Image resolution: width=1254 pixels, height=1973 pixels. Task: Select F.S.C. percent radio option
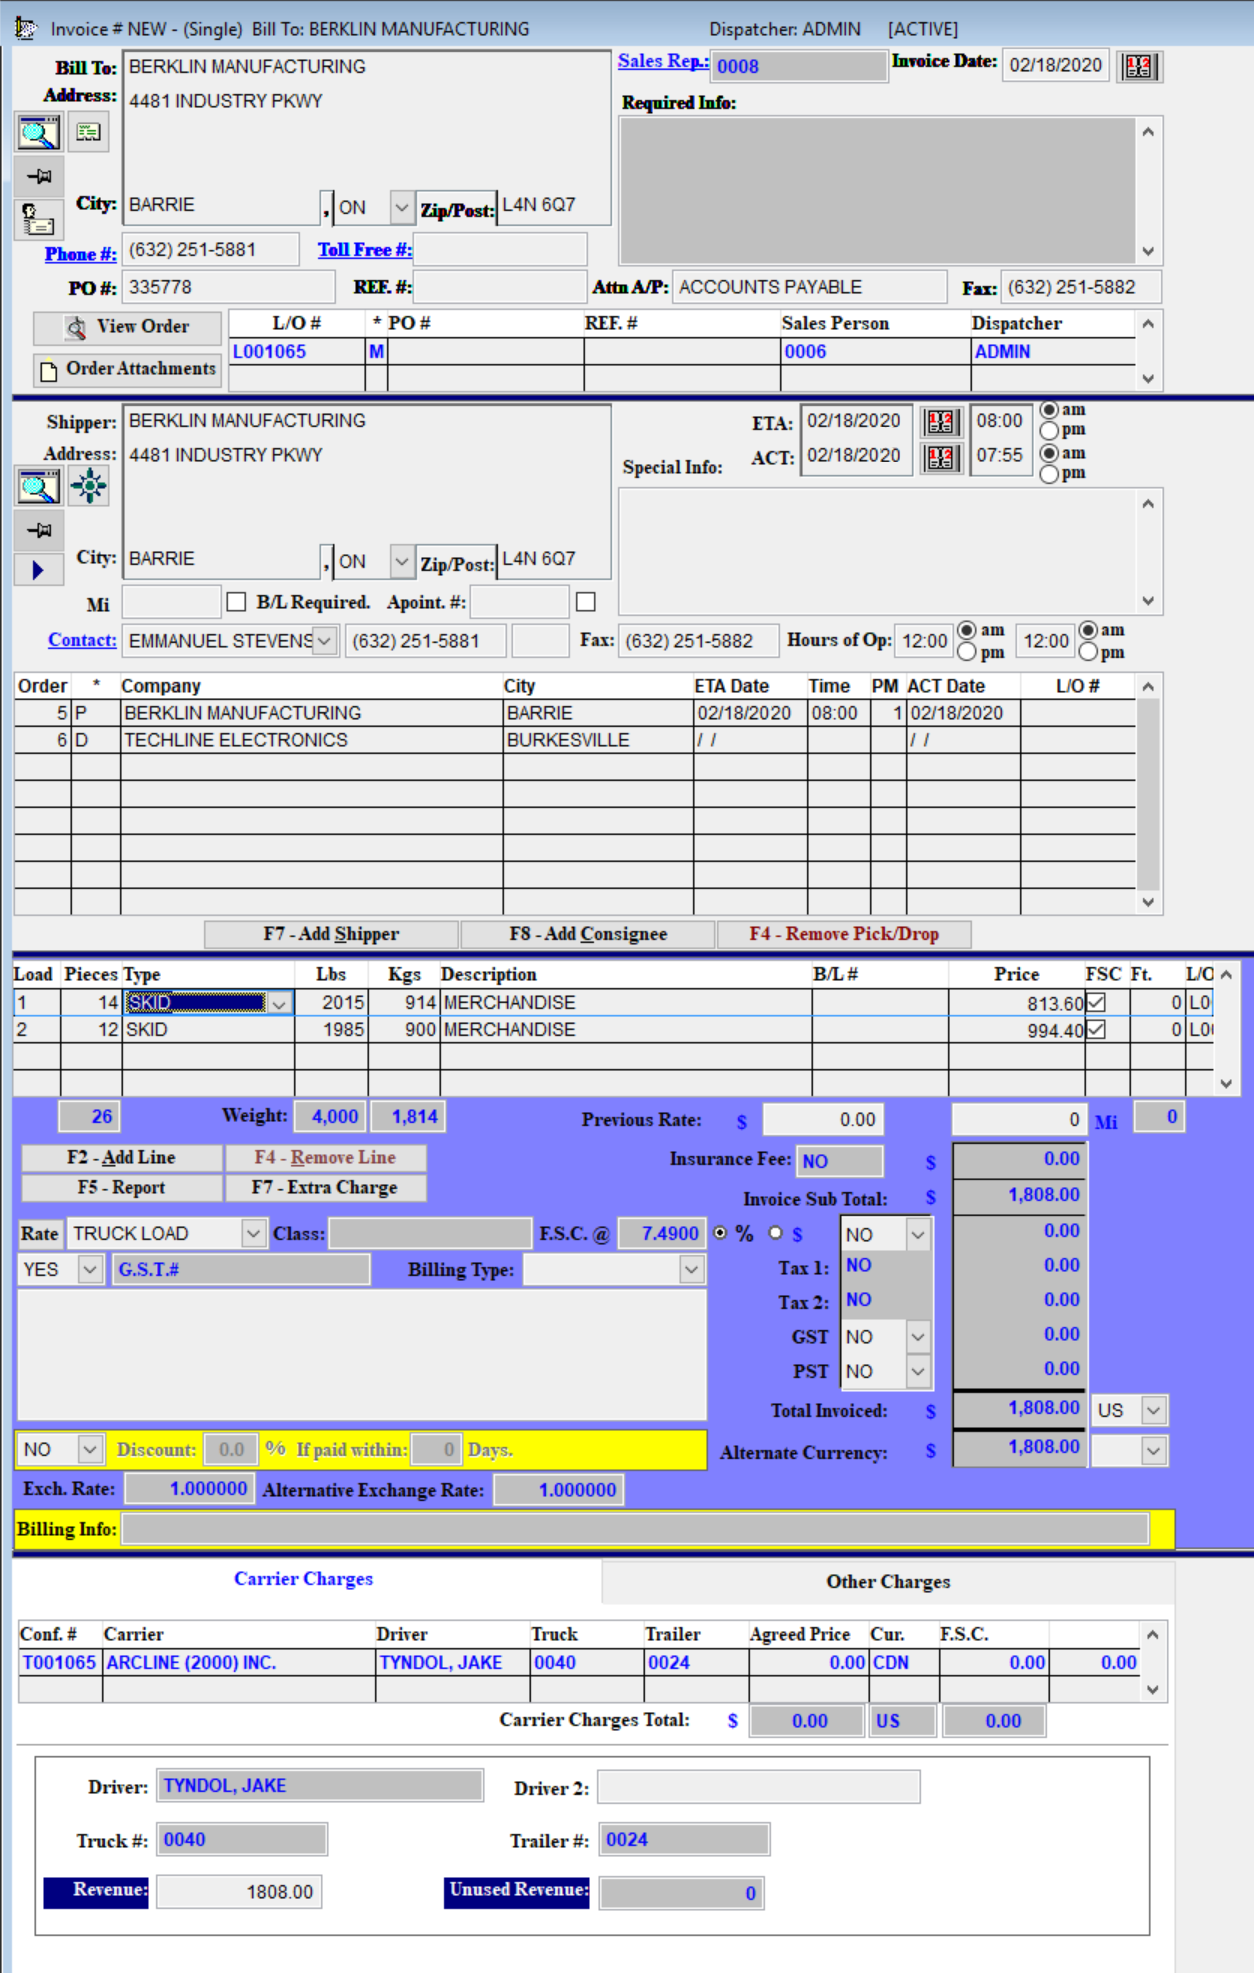[720, 1233]
